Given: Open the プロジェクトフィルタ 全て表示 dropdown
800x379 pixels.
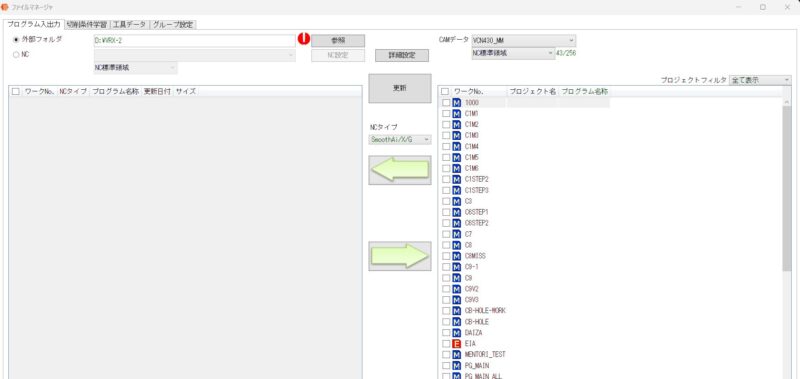Looking at the screenshot, I should point(760,80).
